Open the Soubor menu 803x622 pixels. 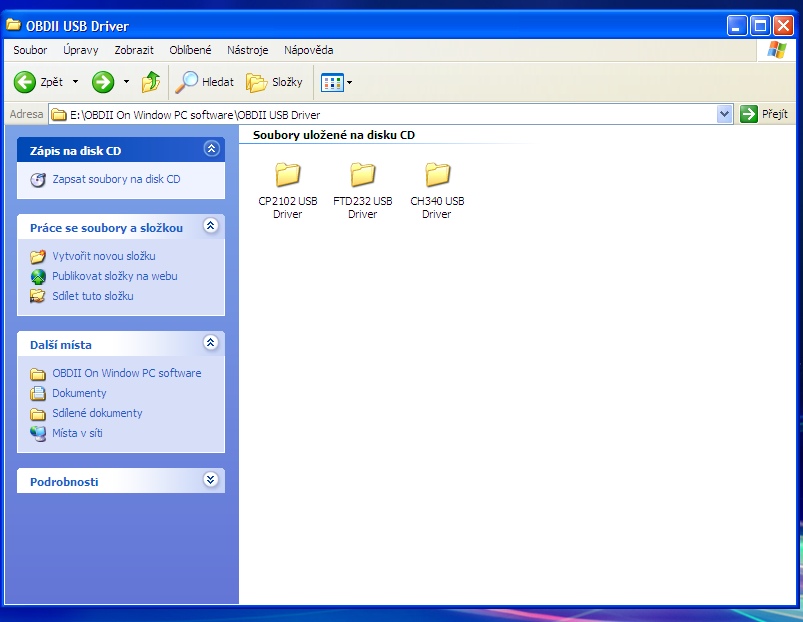30,49
